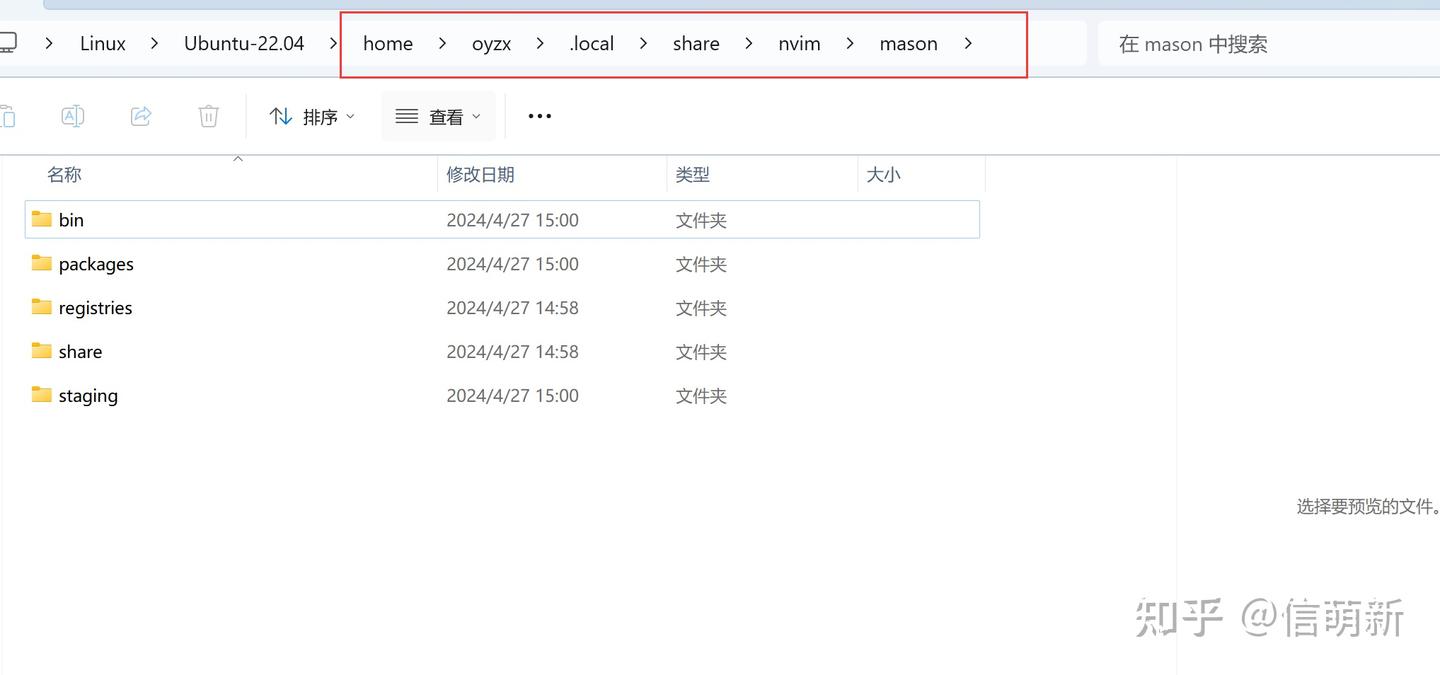
Task: Open the See more (...) toolbar menu
Action: click(539, 115)
